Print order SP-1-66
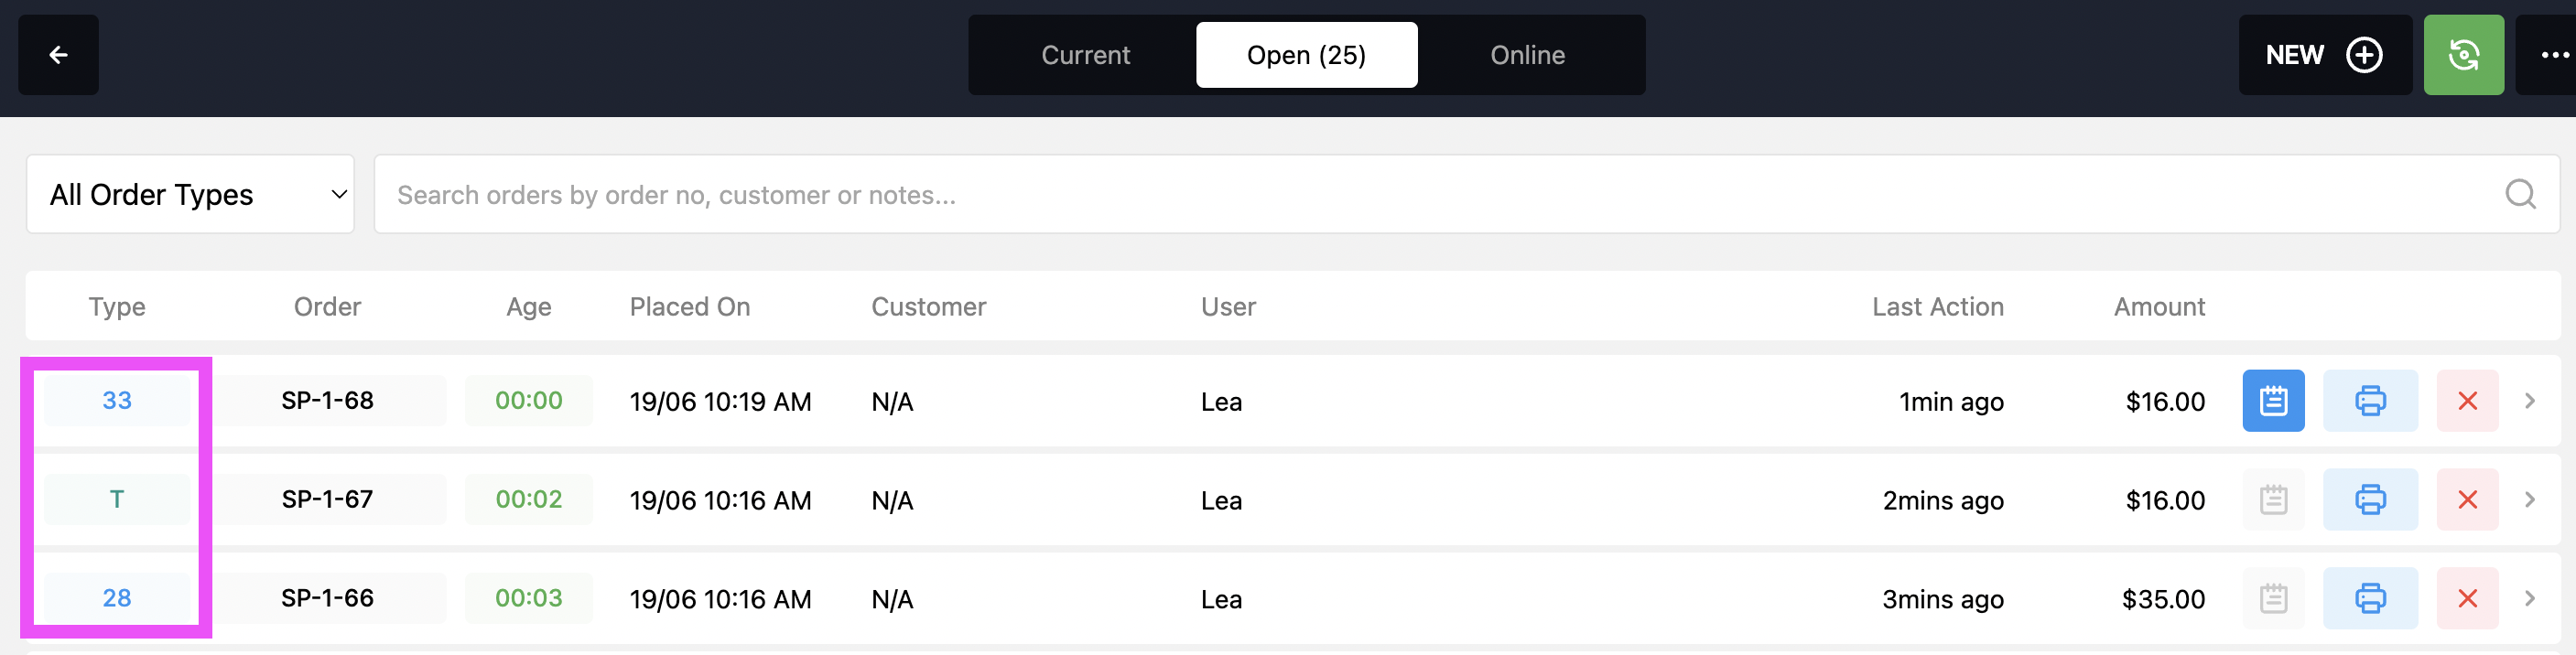 pos(2370,599)
